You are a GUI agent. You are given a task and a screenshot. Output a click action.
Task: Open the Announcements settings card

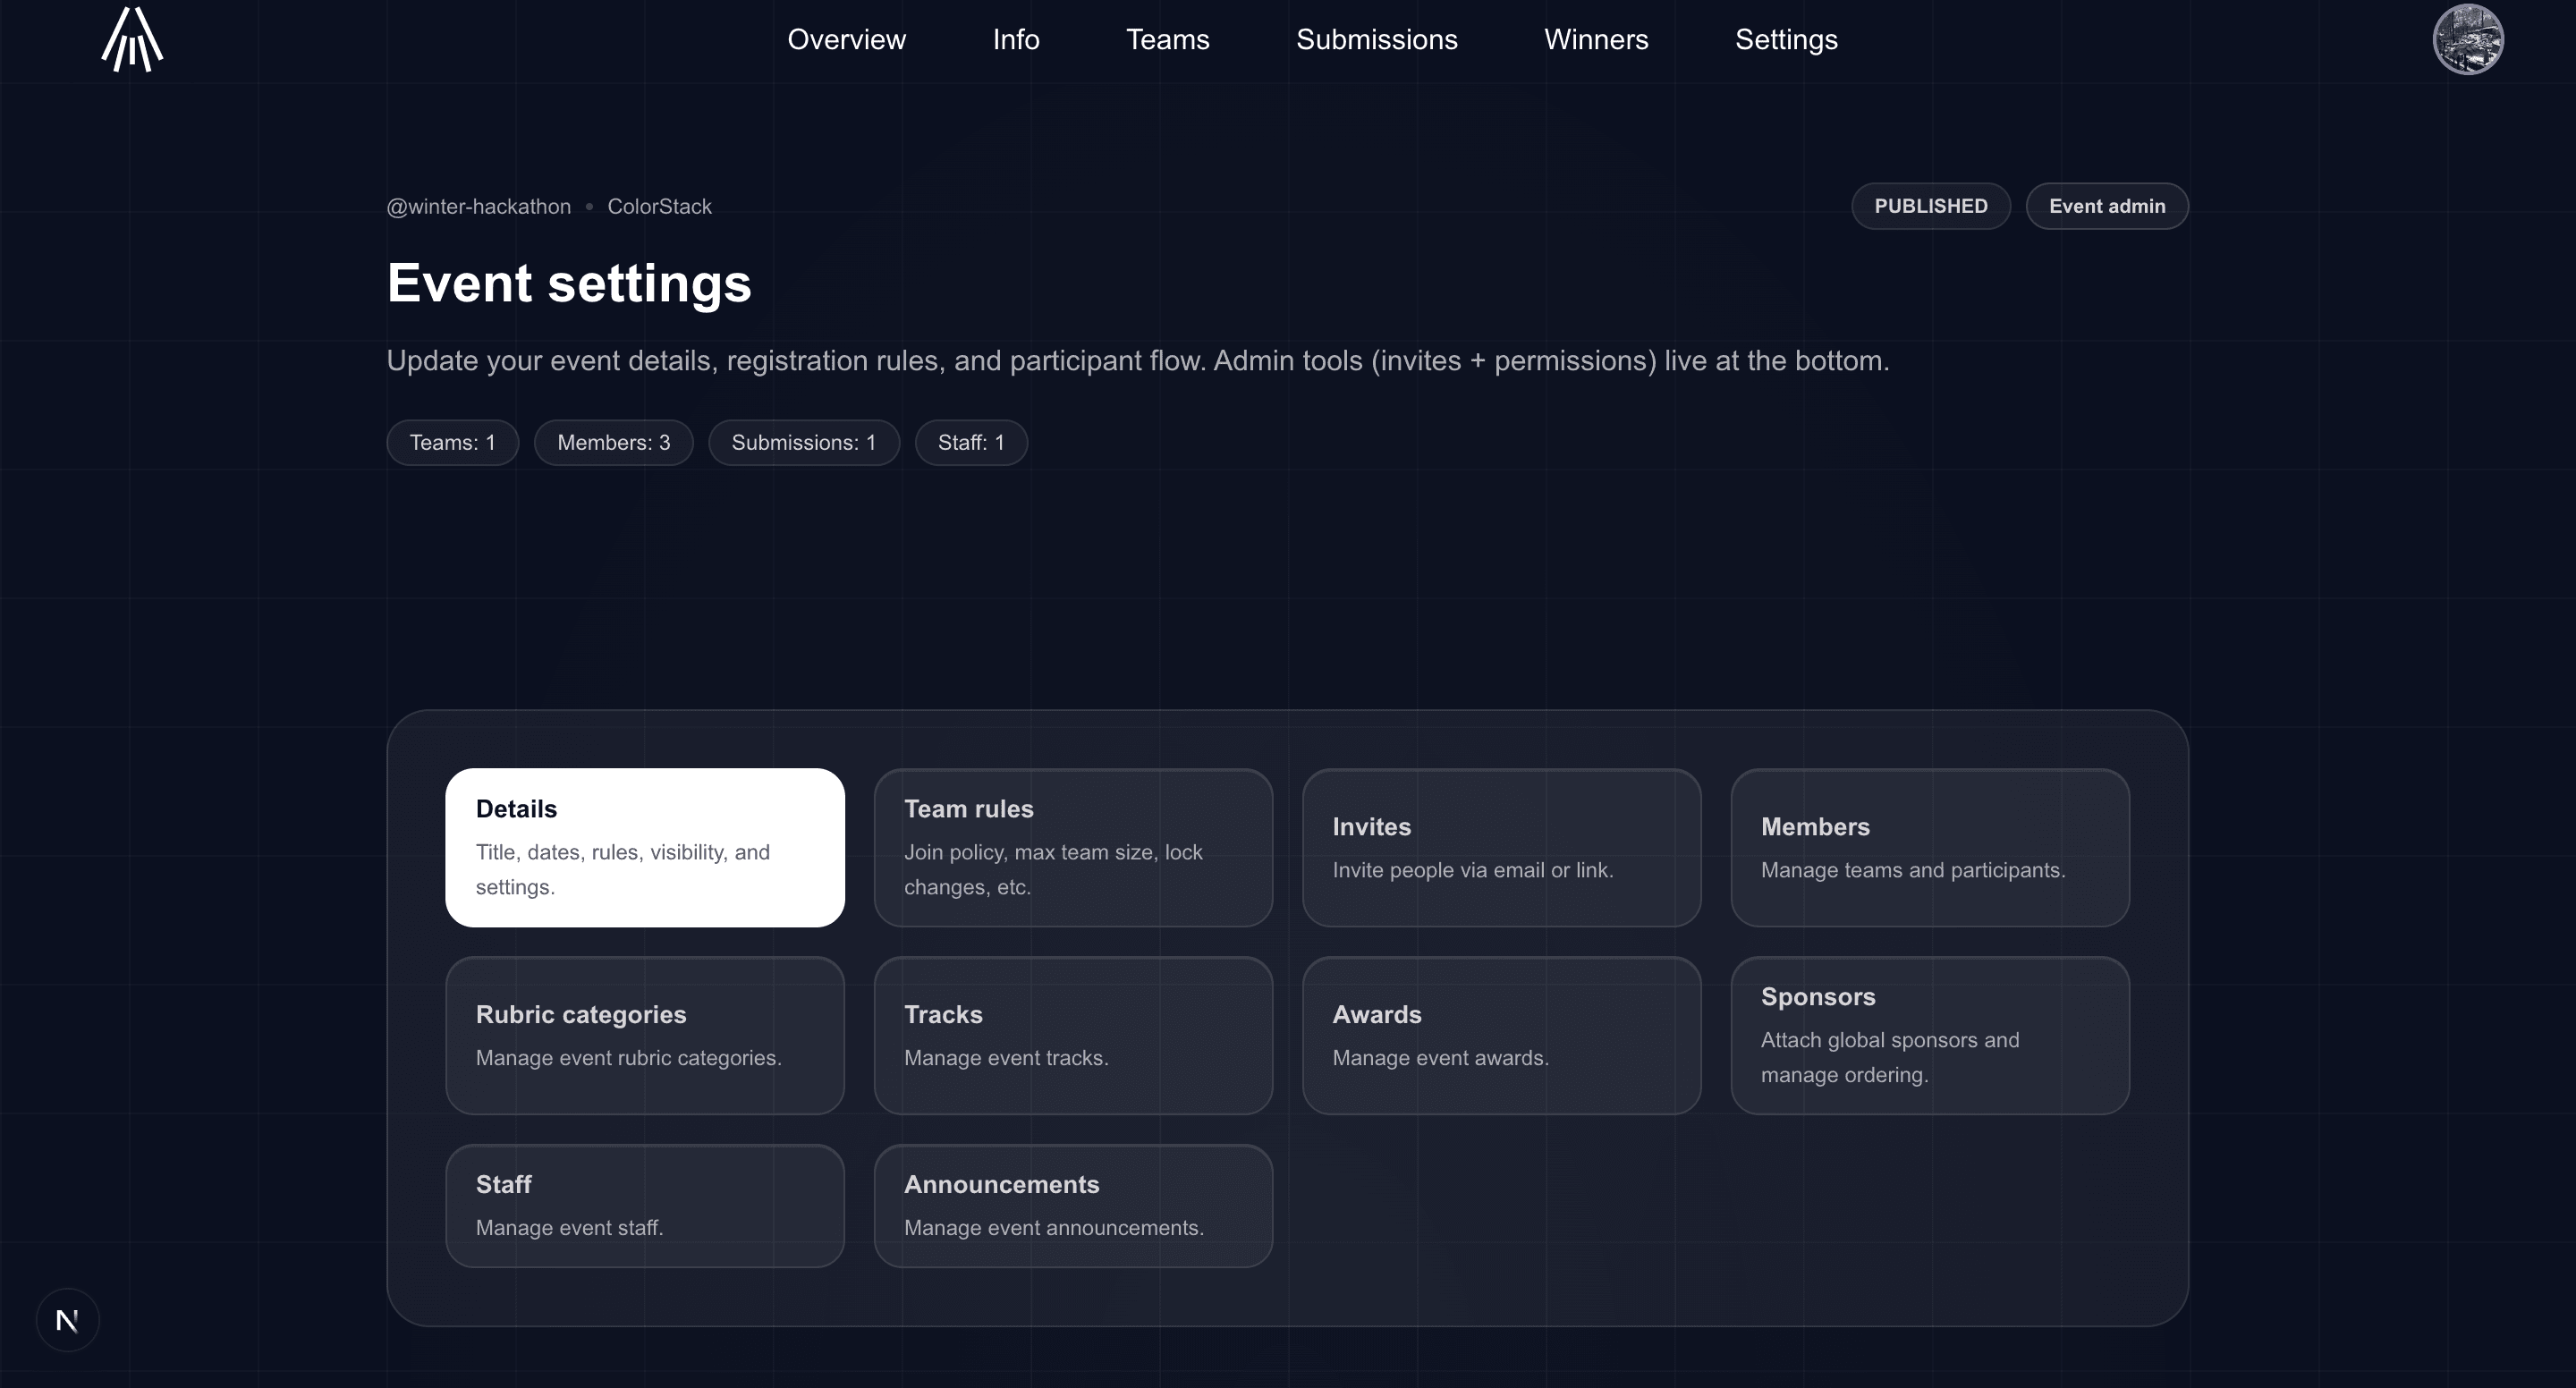coord(1072,1205)
